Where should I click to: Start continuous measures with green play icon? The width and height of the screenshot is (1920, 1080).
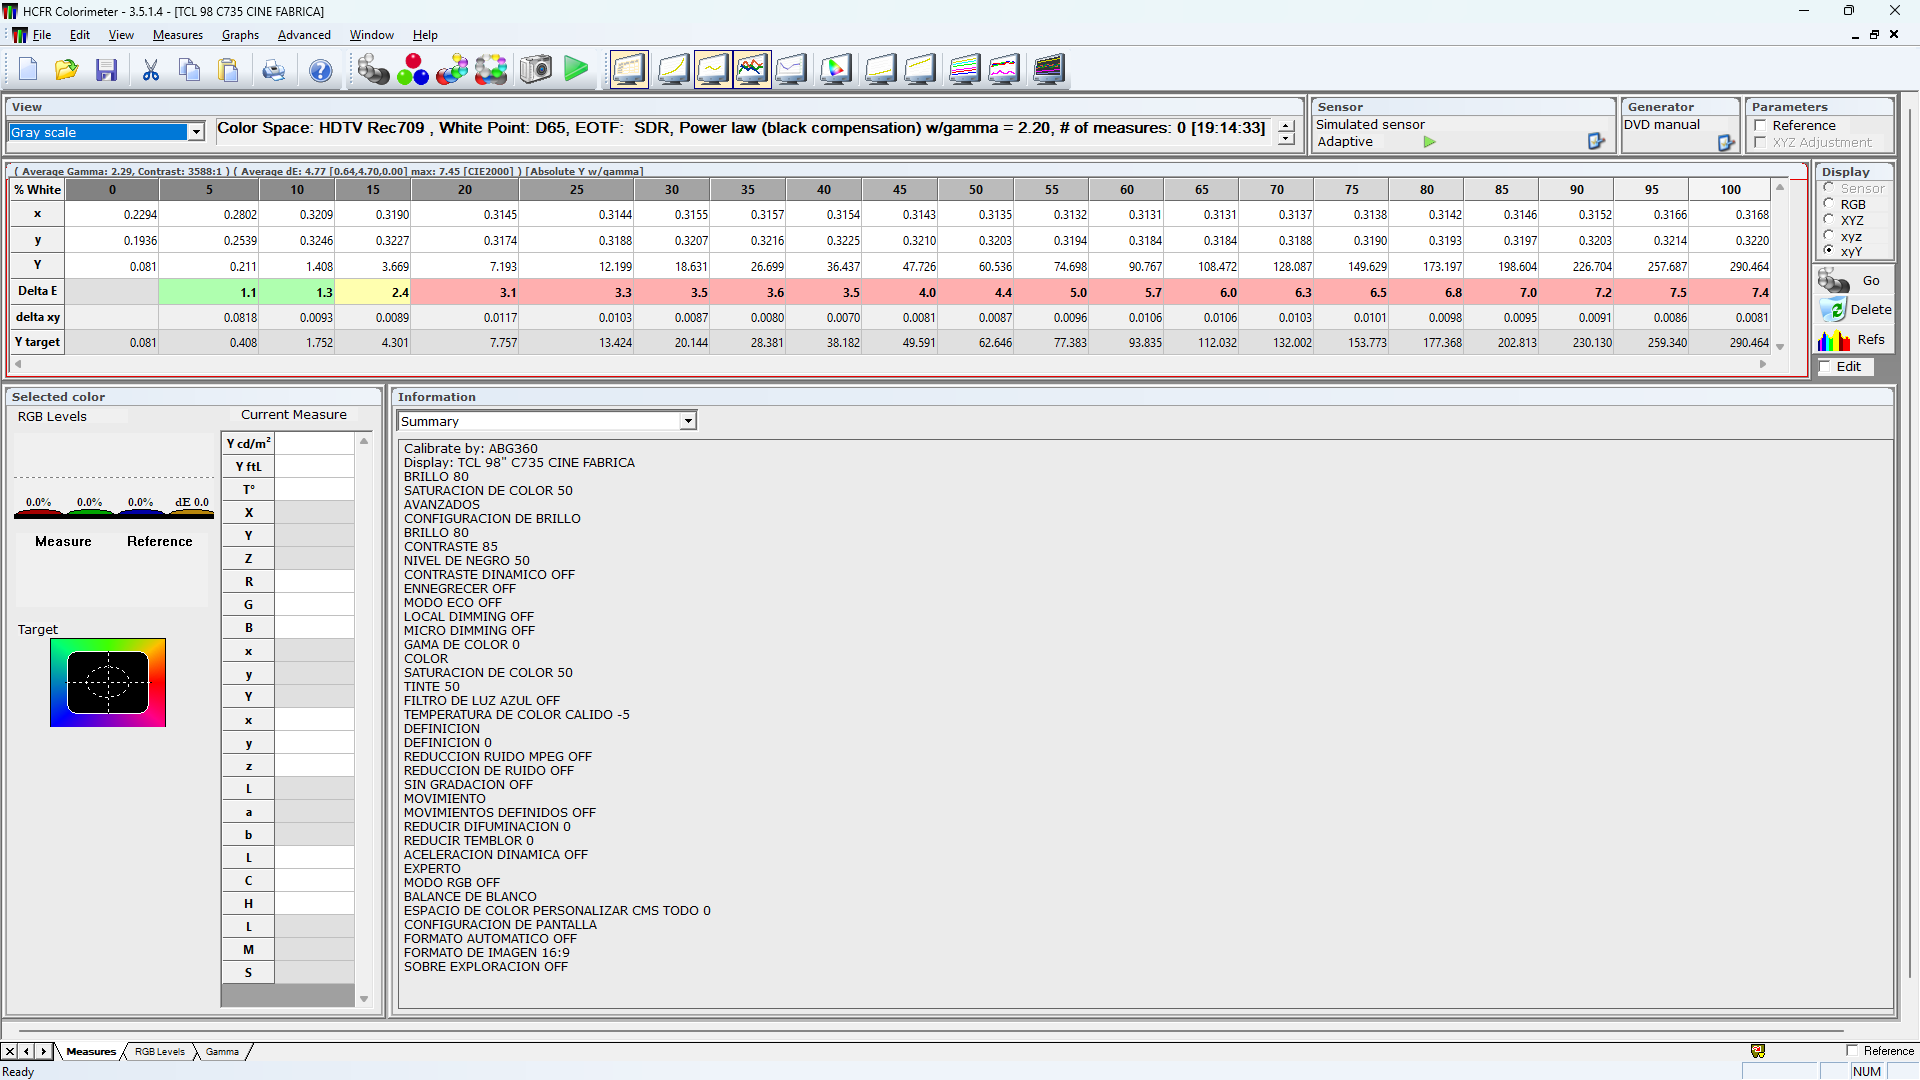(x=576, y=70)
